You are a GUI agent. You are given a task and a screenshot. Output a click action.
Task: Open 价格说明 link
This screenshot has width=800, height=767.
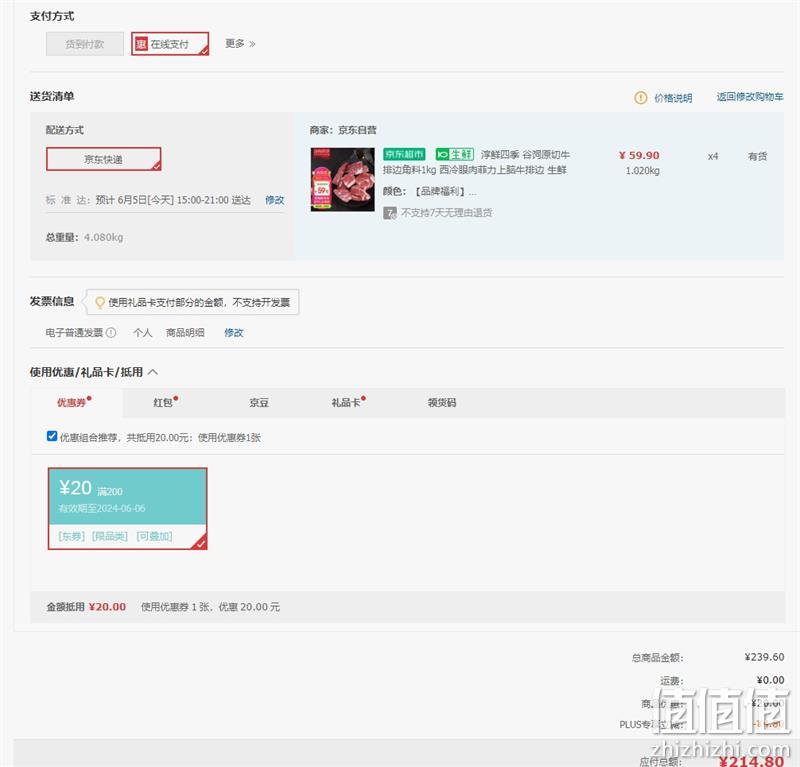673,97
